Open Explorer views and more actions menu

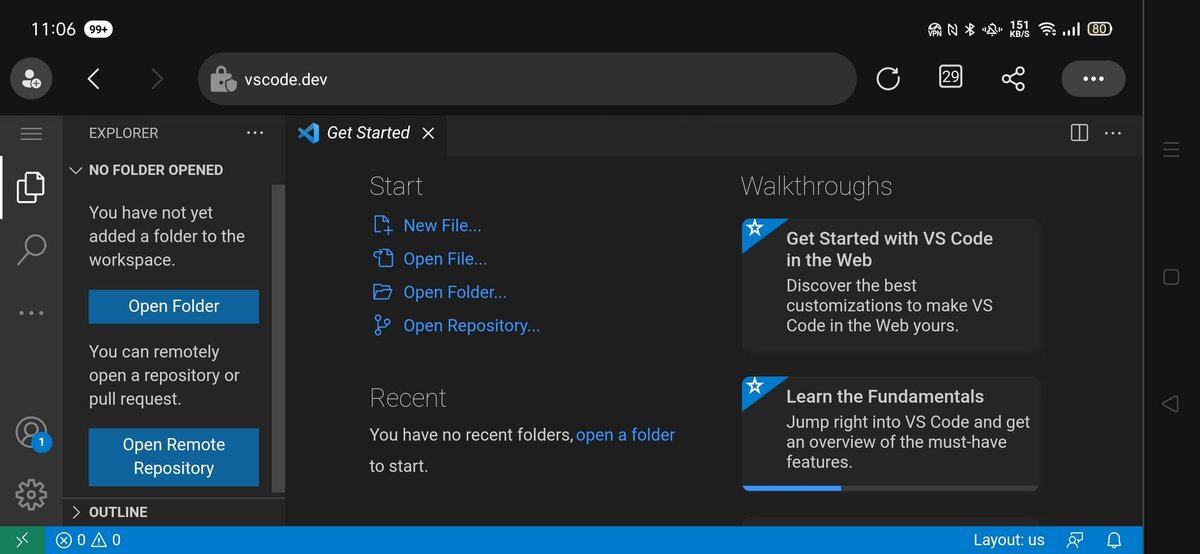pyautogui.click(x=255, y=133)
